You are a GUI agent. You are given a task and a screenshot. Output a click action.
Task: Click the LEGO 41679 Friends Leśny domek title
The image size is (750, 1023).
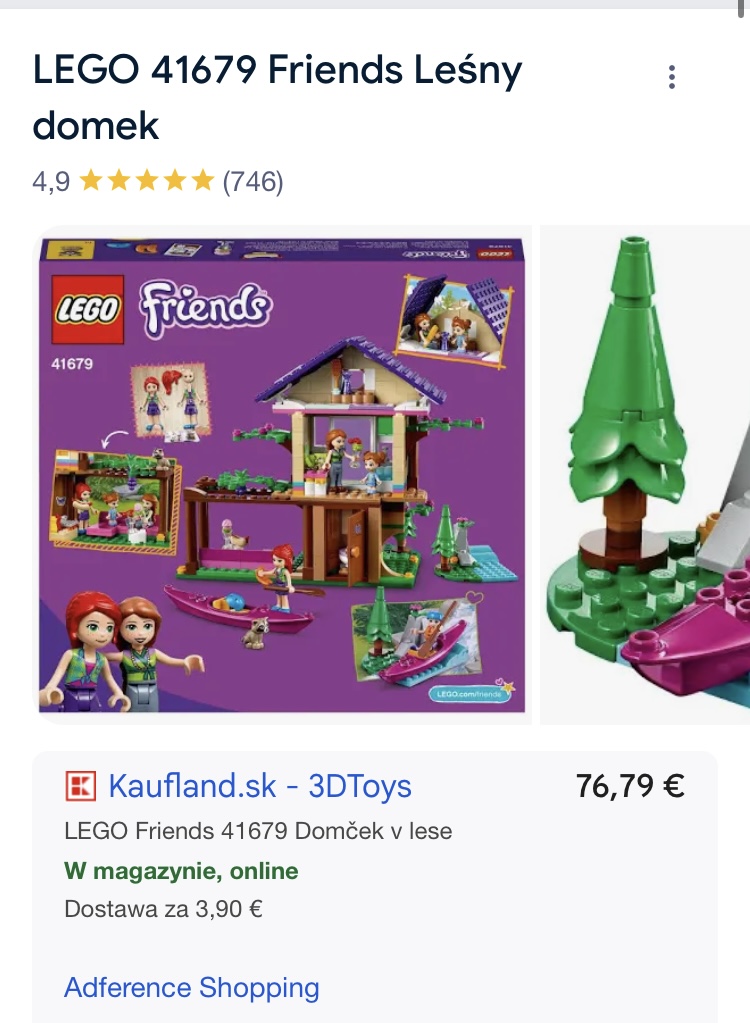click(277, 97)
